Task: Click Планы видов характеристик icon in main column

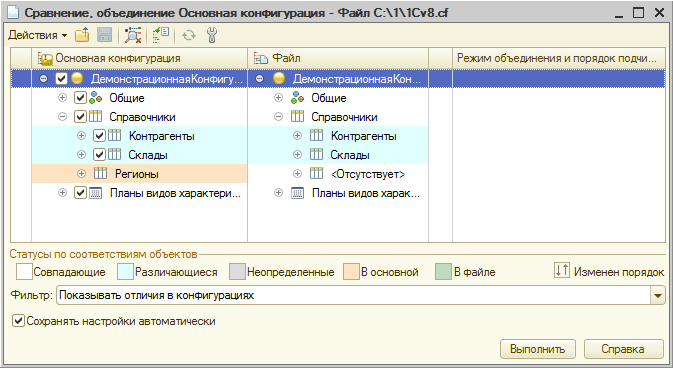Action: (95, 193)
